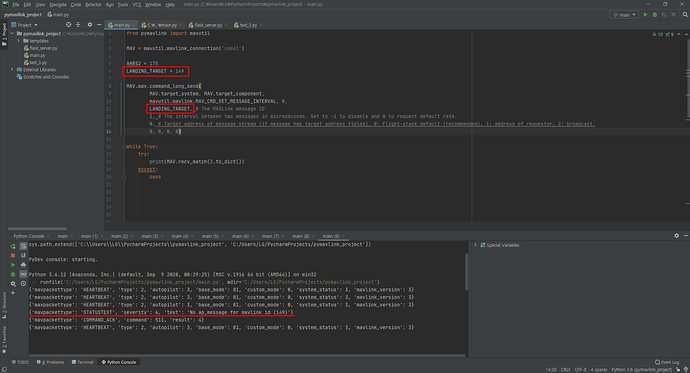Switch to main (9) console tab
The height and width of the screenshot is (373, 690).
[332, 236]
